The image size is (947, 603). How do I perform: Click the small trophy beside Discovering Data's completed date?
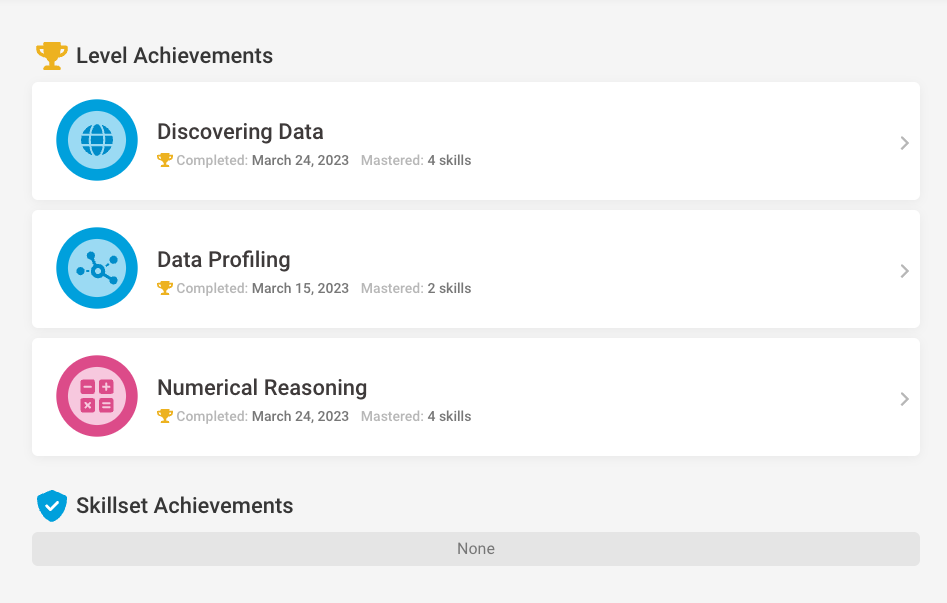coord(165,160)
